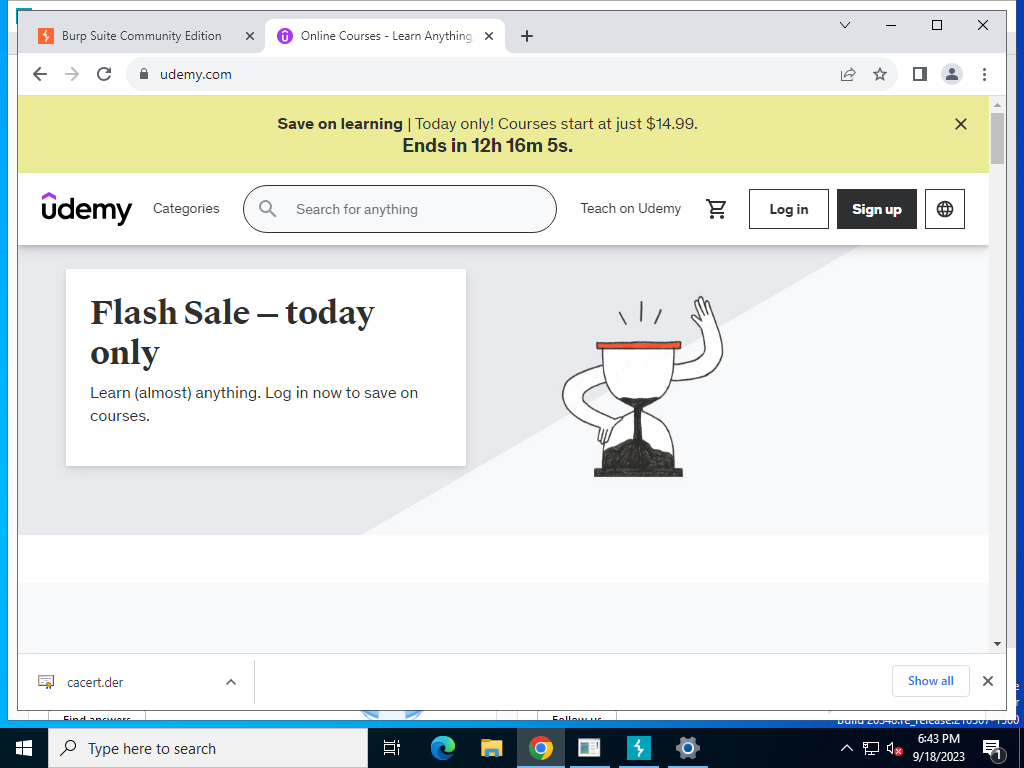Click the search magnifier icon

tap(267, 209)
